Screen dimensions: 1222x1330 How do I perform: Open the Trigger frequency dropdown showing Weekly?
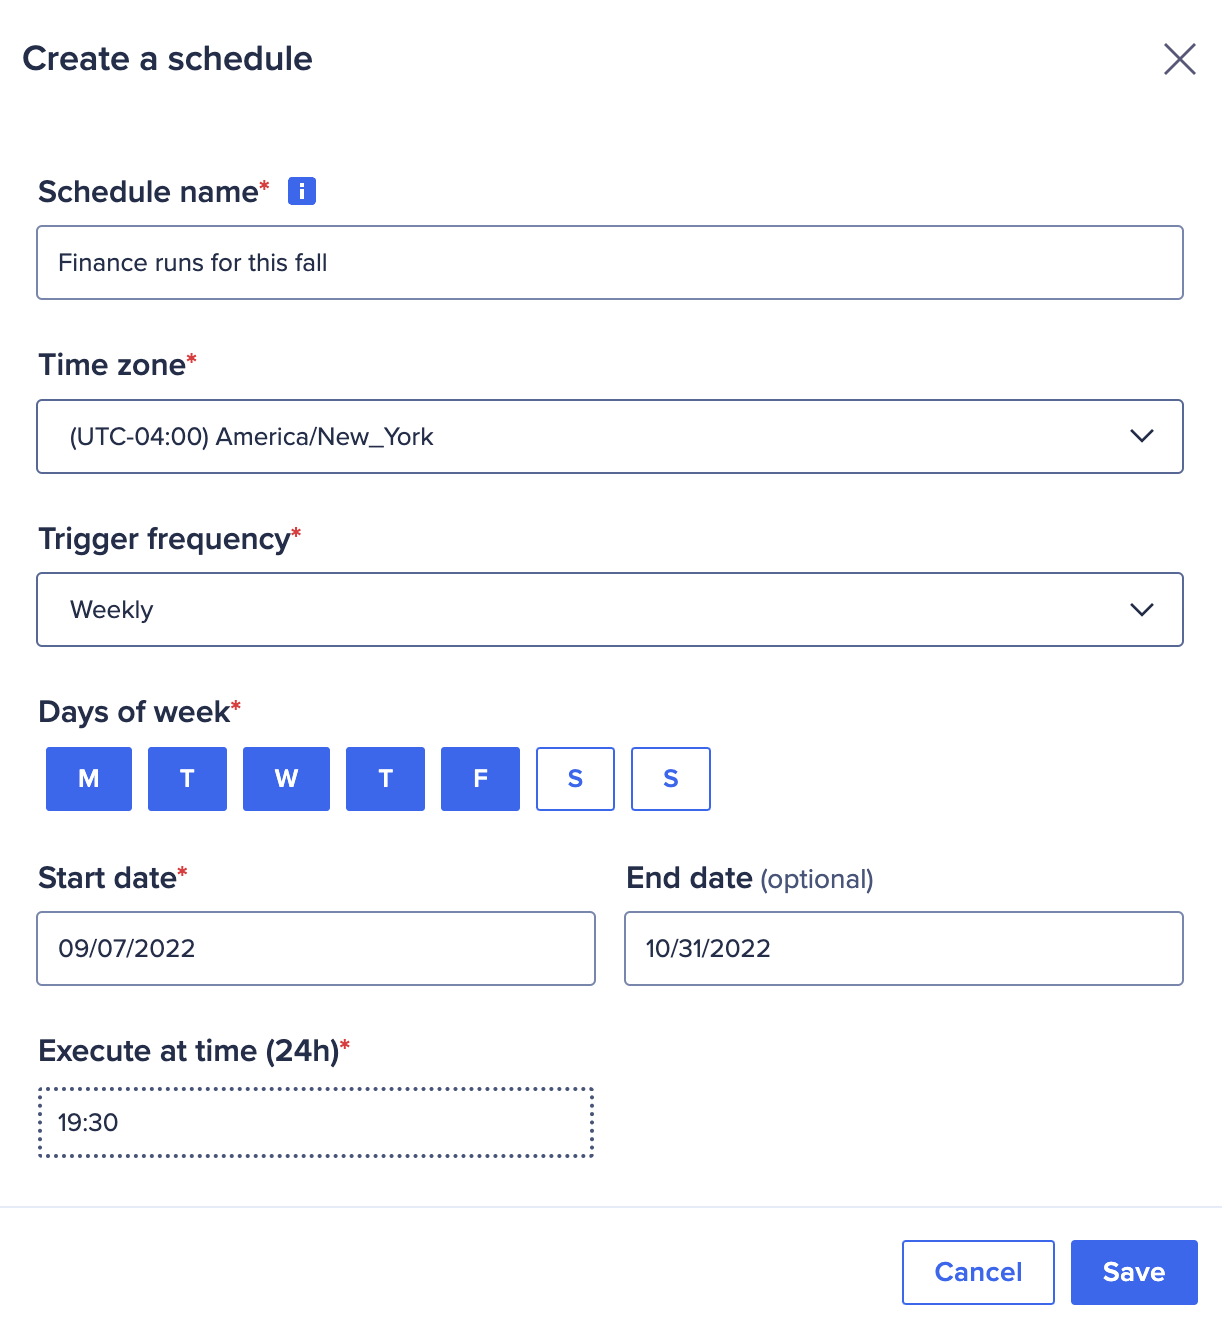[610, 609]
